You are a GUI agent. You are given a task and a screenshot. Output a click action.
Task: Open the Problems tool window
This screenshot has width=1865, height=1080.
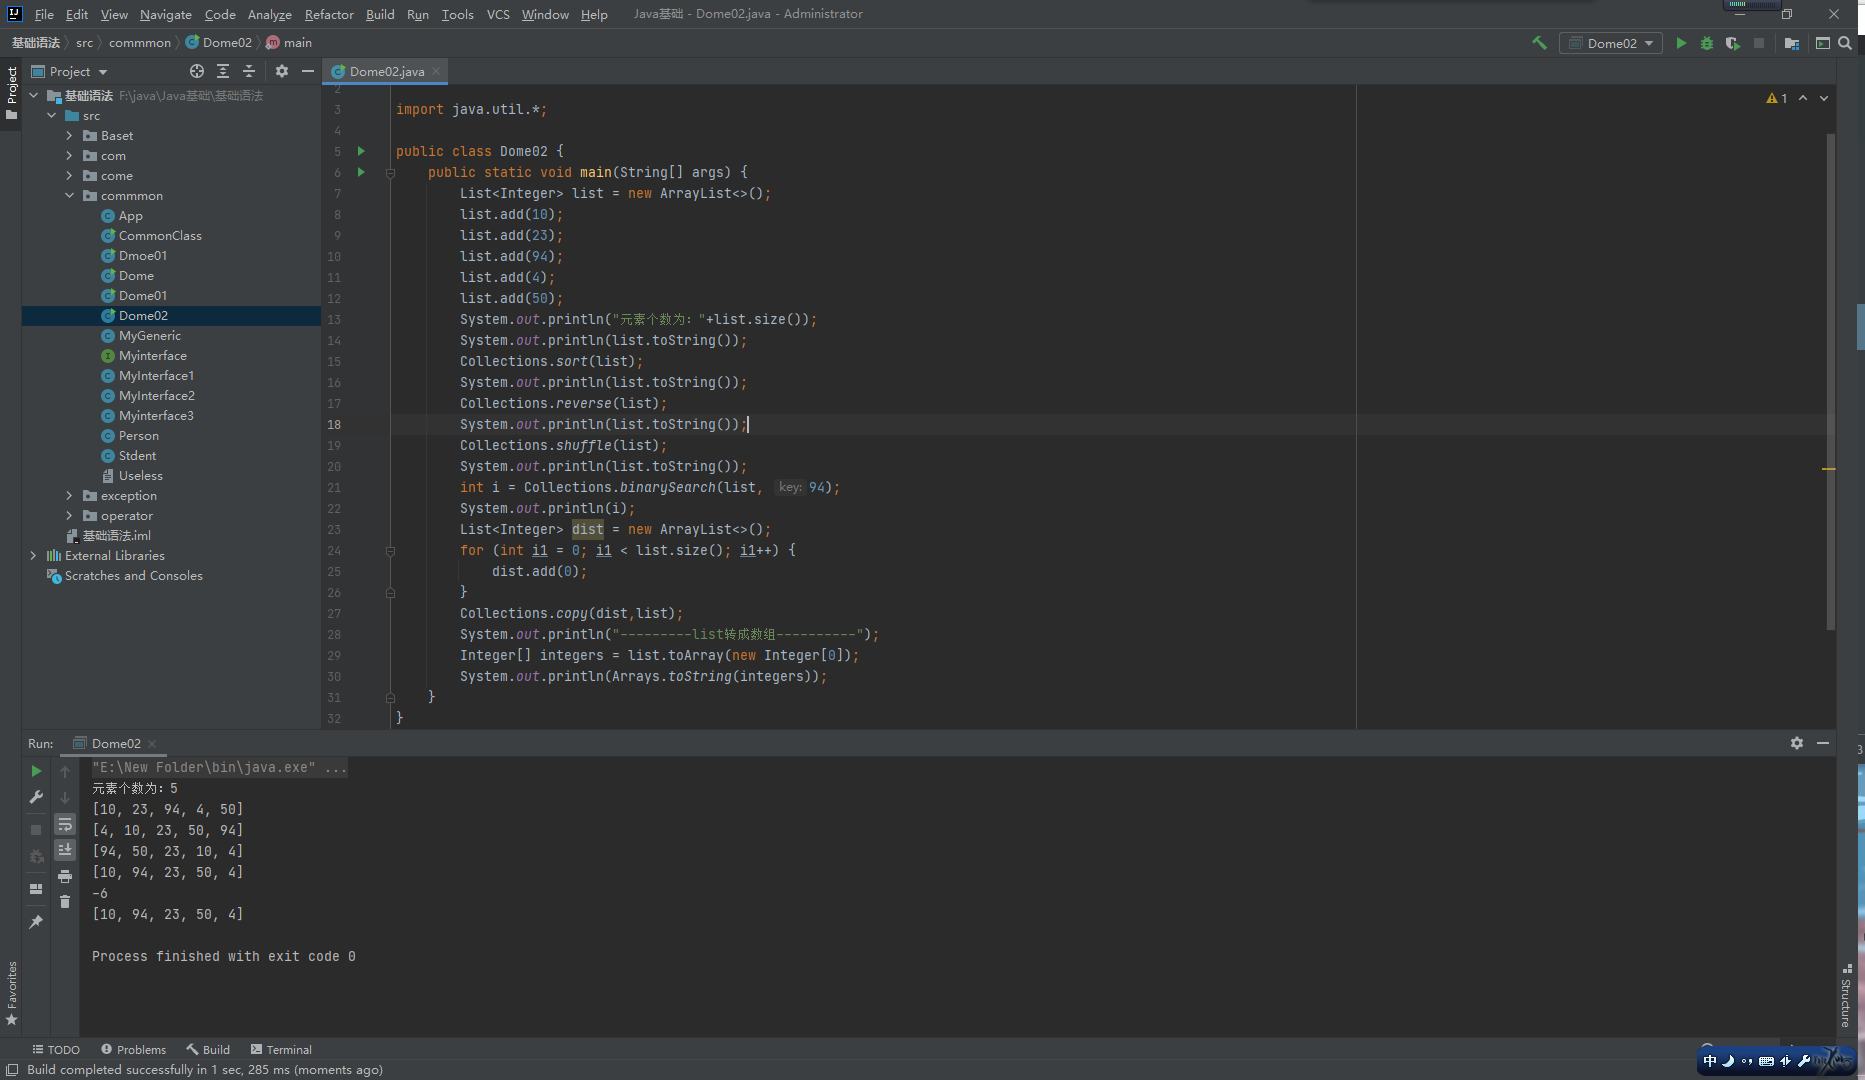pyautogui.click(x=133, y=1049)
